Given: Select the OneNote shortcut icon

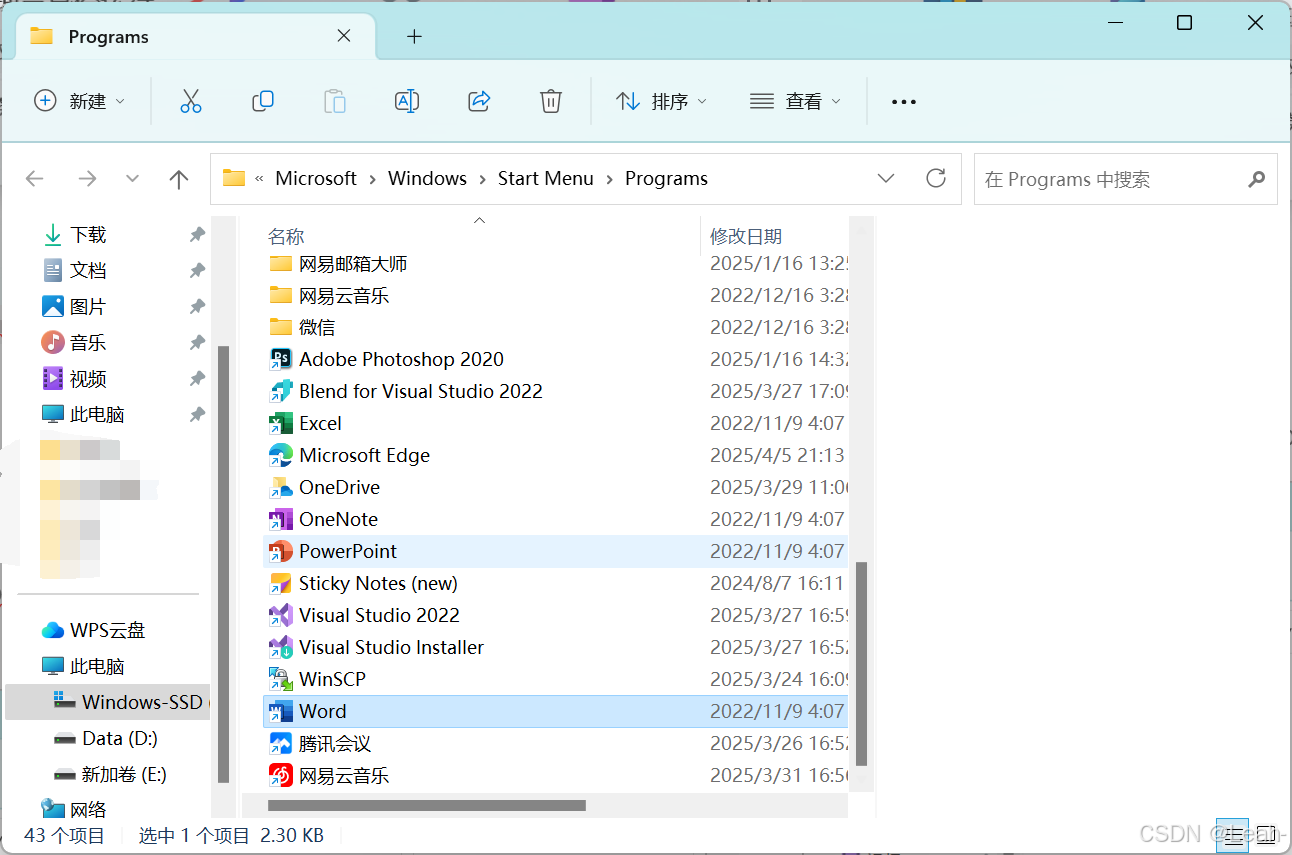Looking at the screenshot, I should (281, 520).
